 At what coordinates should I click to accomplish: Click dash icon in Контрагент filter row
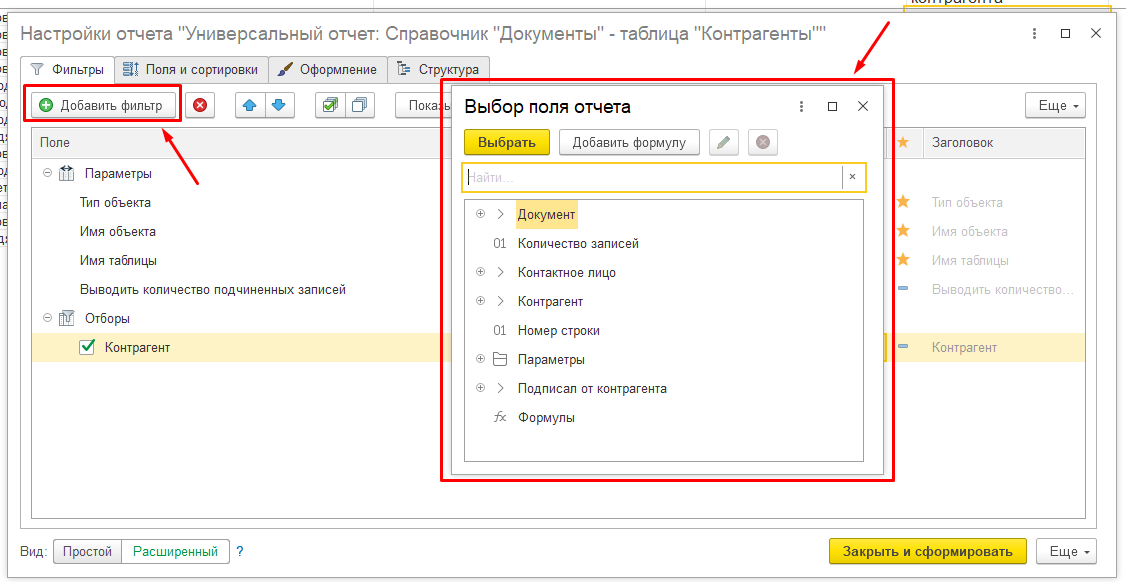pos(903,347)
